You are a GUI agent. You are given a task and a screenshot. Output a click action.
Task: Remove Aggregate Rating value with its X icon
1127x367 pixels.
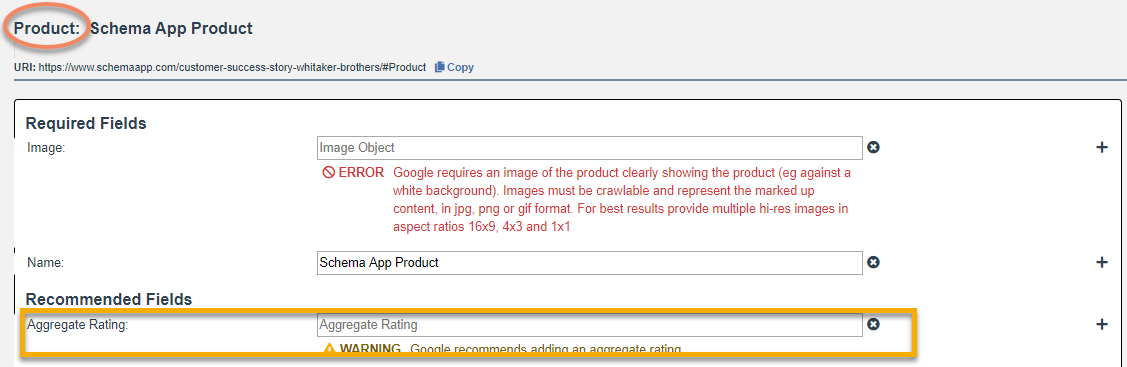[873, 325]
